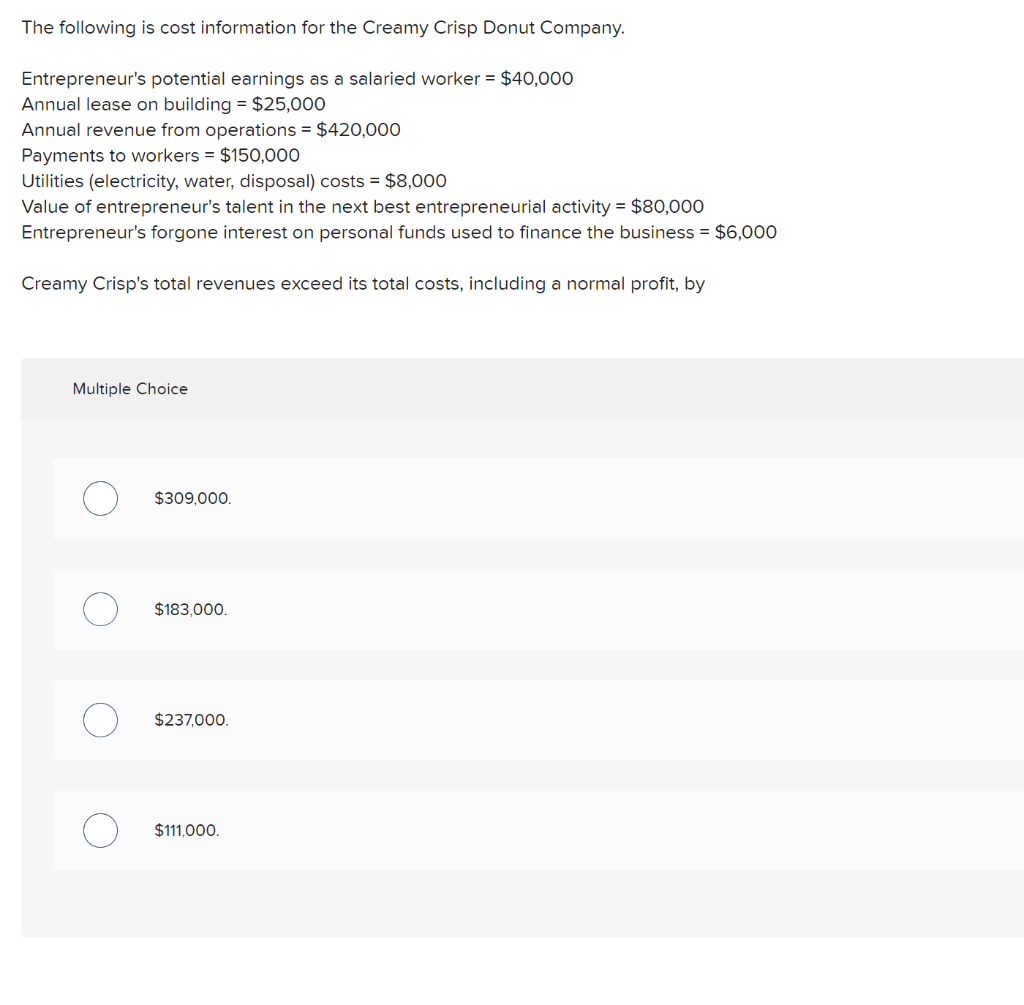Click the $237,000 answer text label

[x=192, y=720]
